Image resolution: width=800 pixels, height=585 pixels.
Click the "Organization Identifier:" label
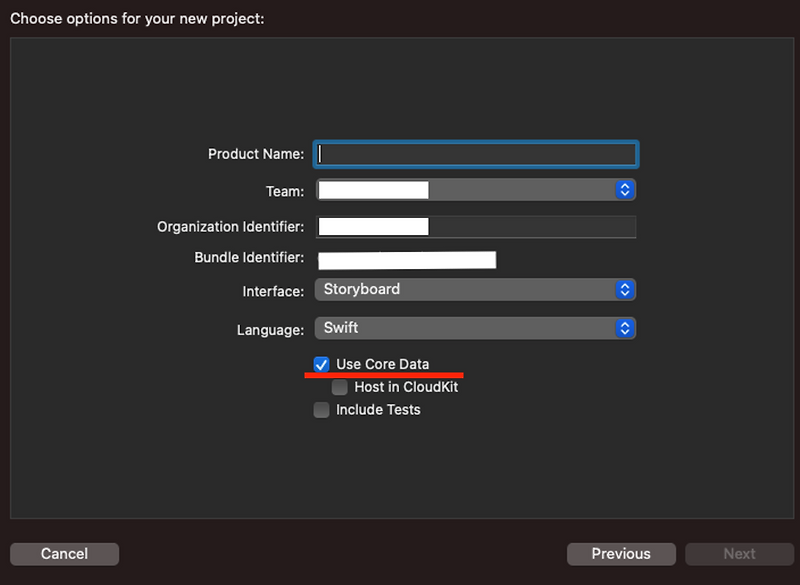(230, 227)
